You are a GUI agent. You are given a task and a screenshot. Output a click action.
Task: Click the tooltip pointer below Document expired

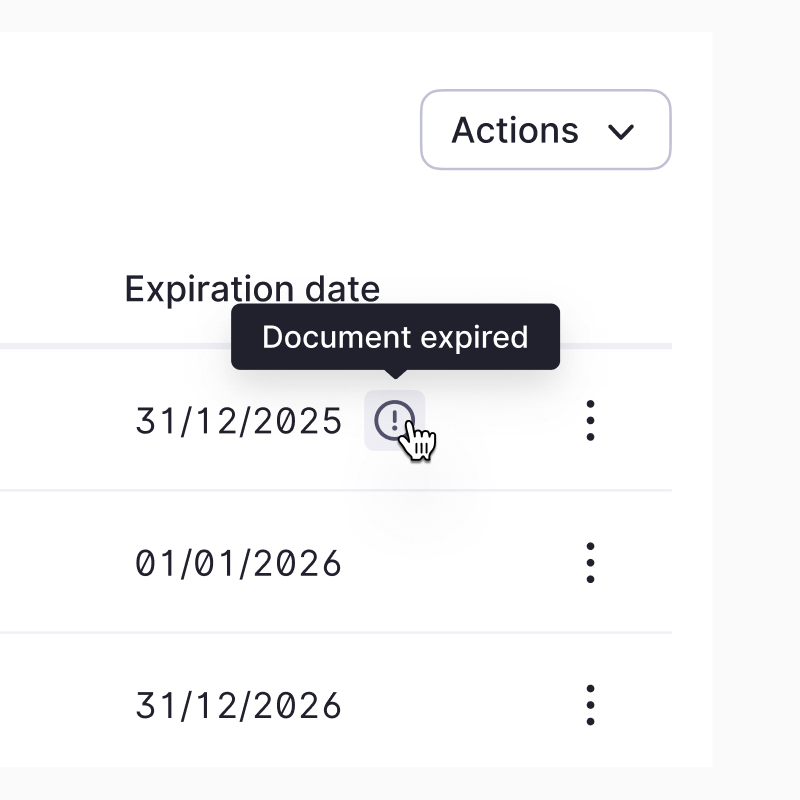pos(395,375)
